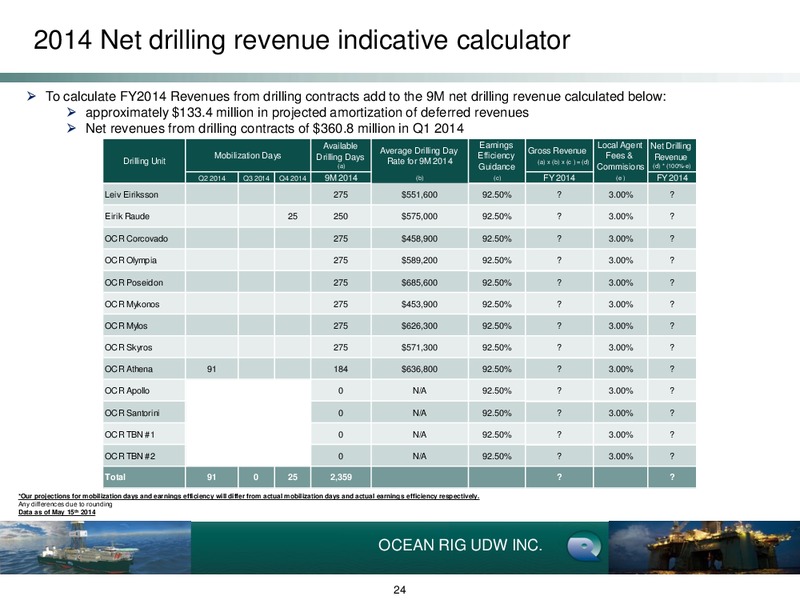Image resolution: width=800 pixels, height=600 pixels.
Task: Click the "9M 2014" sub-header
Action: point(340,178)
